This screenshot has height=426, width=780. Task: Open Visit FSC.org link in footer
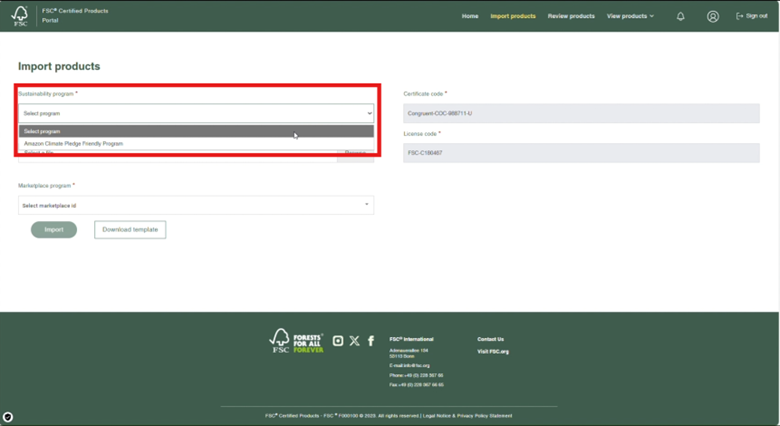pyautogui.click(x=493, y=352)
